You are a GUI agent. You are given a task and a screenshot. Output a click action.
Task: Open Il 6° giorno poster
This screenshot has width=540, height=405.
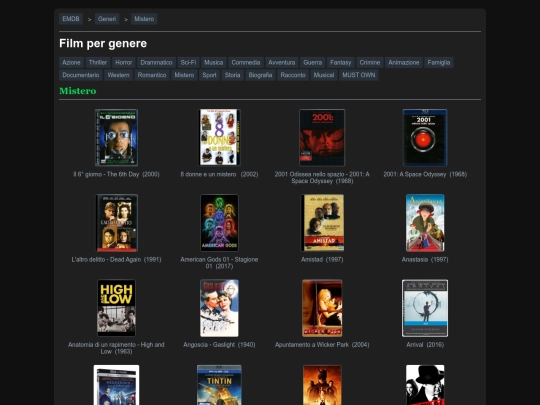(x=116, y=137)
